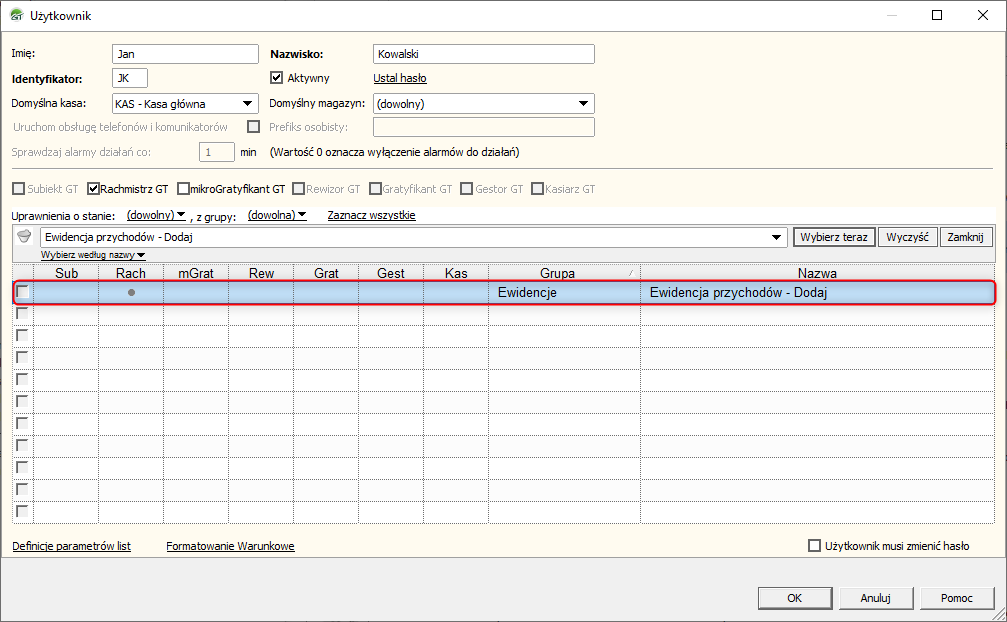Tick the Gratyfikant GT checkbox
The image size is (1007, 622).
pos(375,189)
